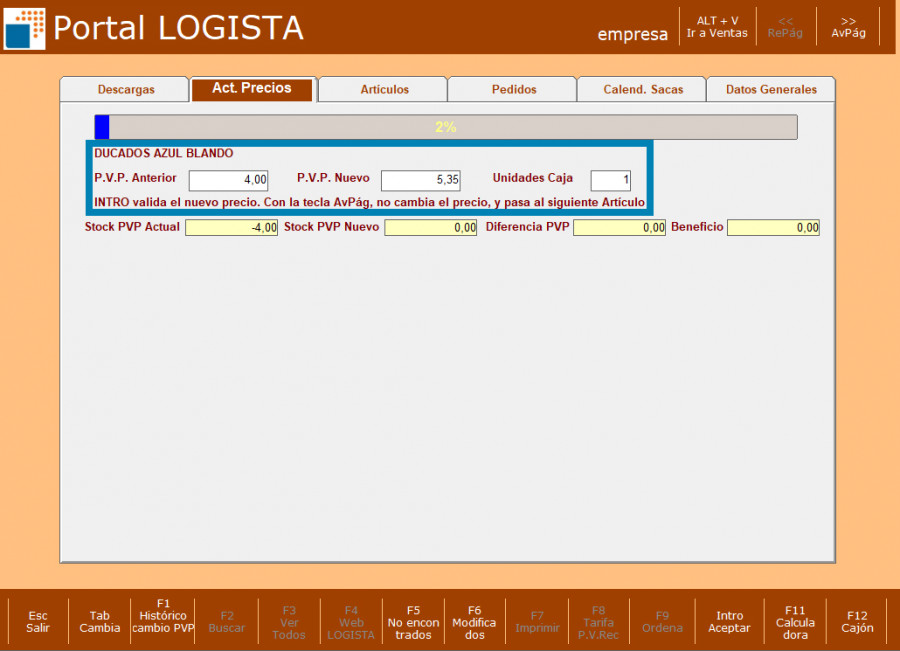Focus the P.V.P. Nuevo price field
The height and width of the screenshot is (651, 900).
pos(420,181)
